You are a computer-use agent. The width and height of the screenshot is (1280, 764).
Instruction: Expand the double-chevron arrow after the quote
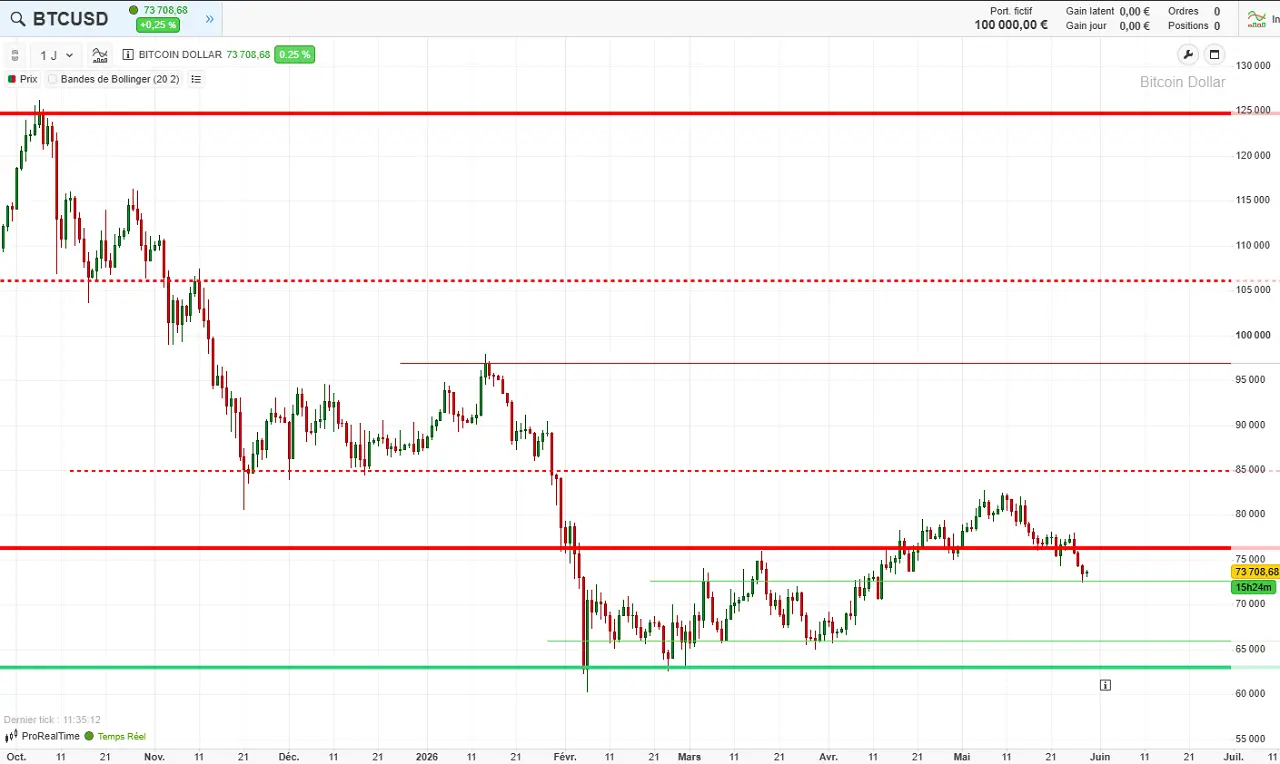point(209,18)
